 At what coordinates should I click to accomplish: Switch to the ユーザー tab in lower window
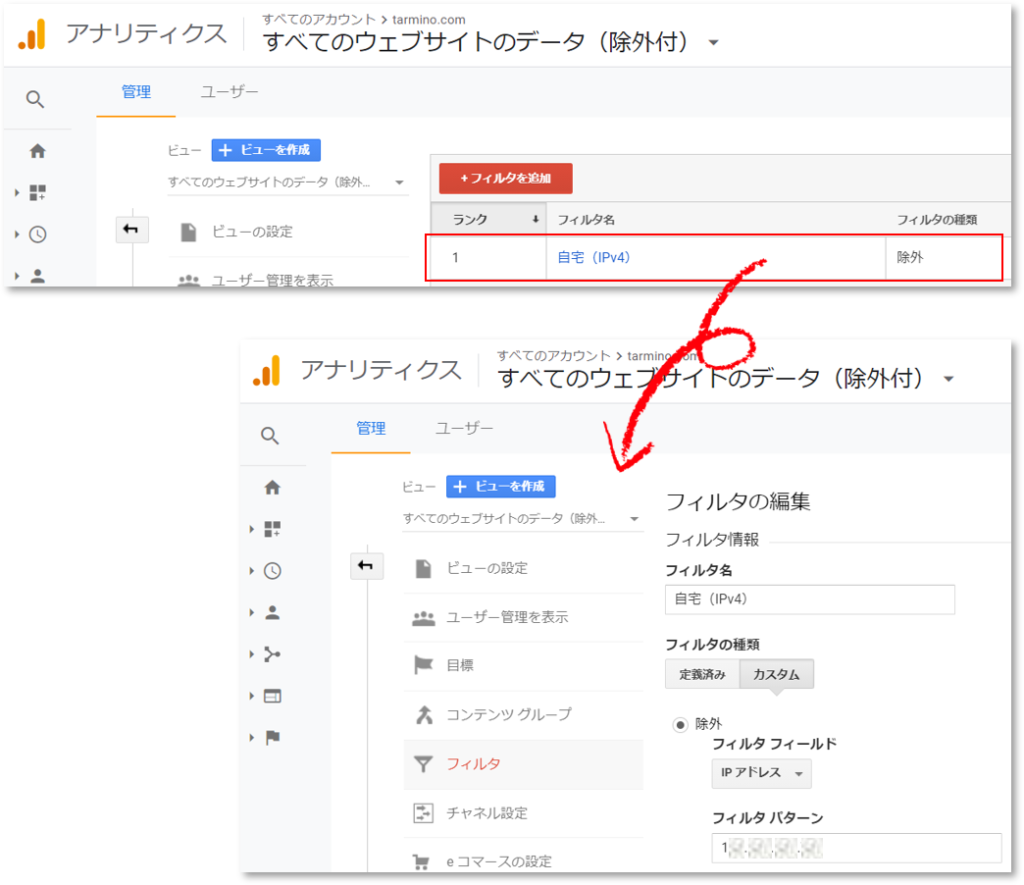[x=464, y=428]
